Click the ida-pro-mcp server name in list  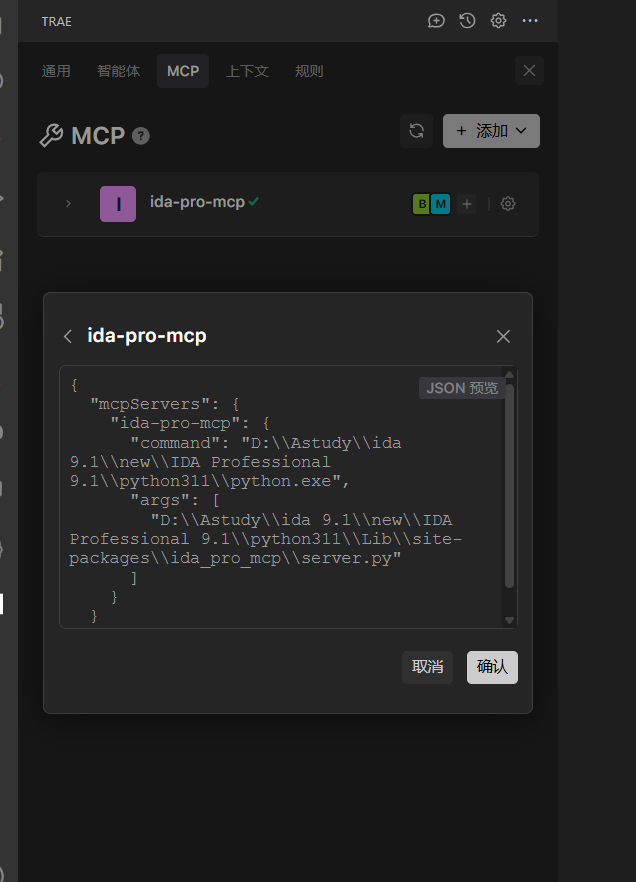point(197,202)
